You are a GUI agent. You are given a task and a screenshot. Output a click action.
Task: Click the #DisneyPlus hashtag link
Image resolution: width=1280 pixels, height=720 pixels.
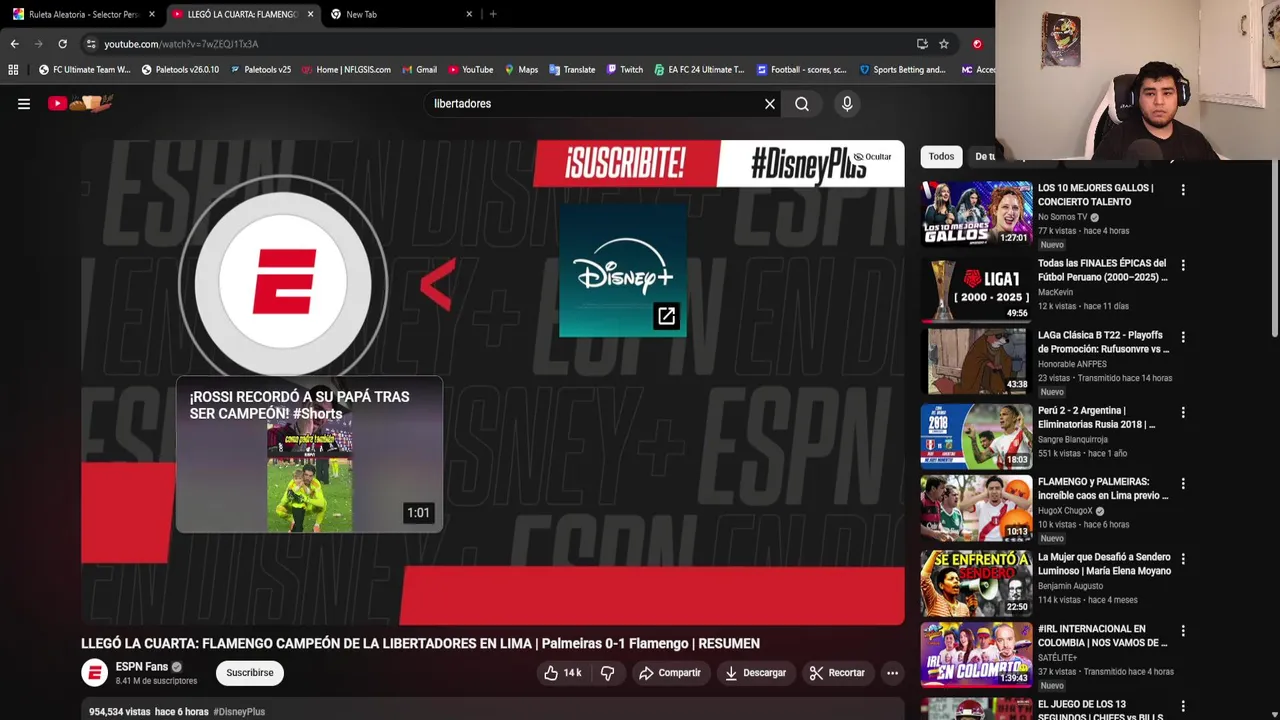pos(239,712)
